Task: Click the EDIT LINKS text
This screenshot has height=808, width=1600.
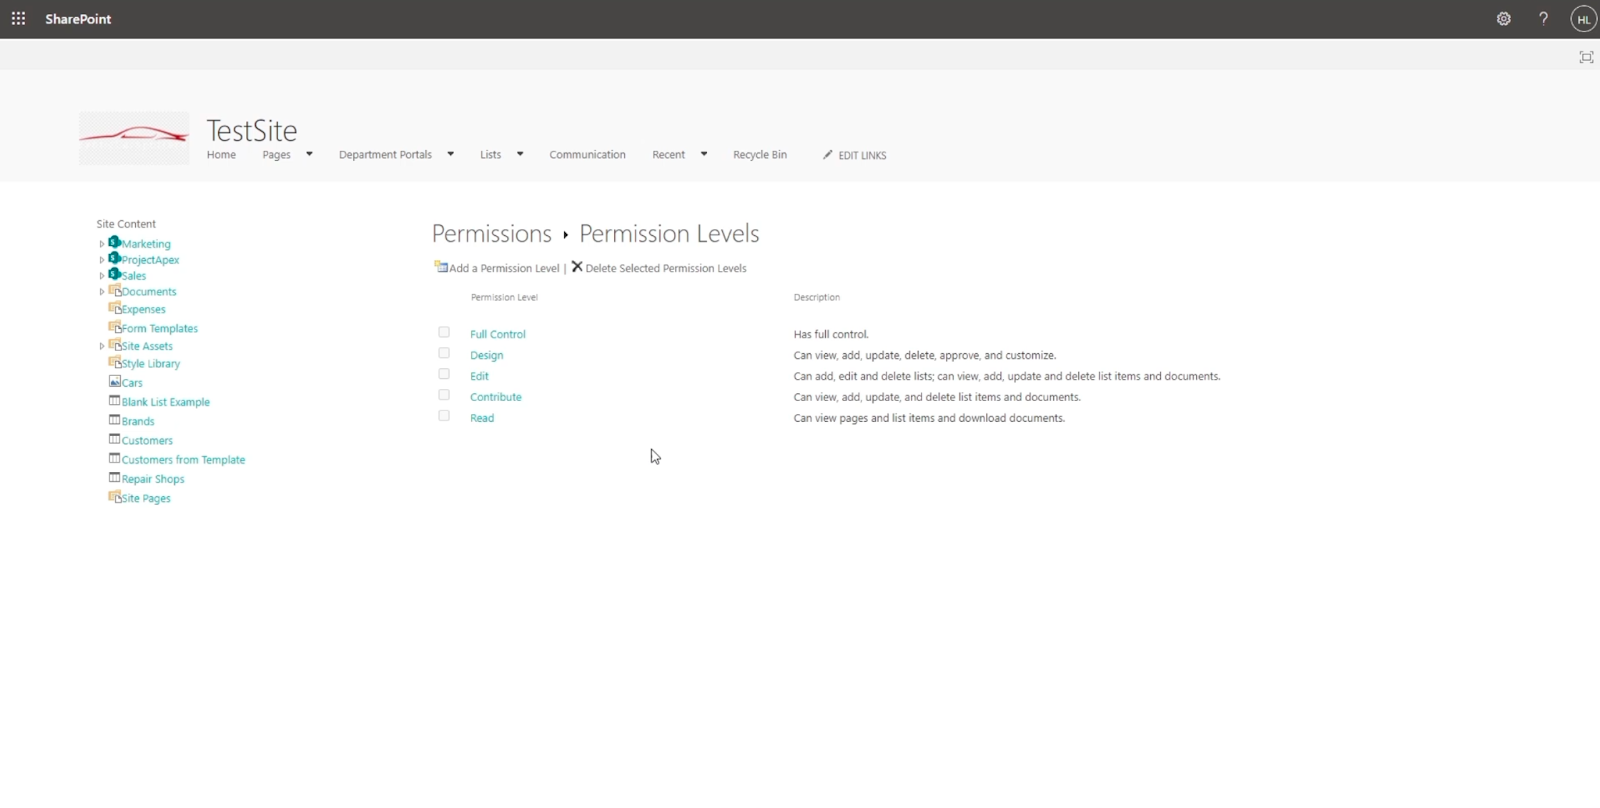Action: coord(862,156)
